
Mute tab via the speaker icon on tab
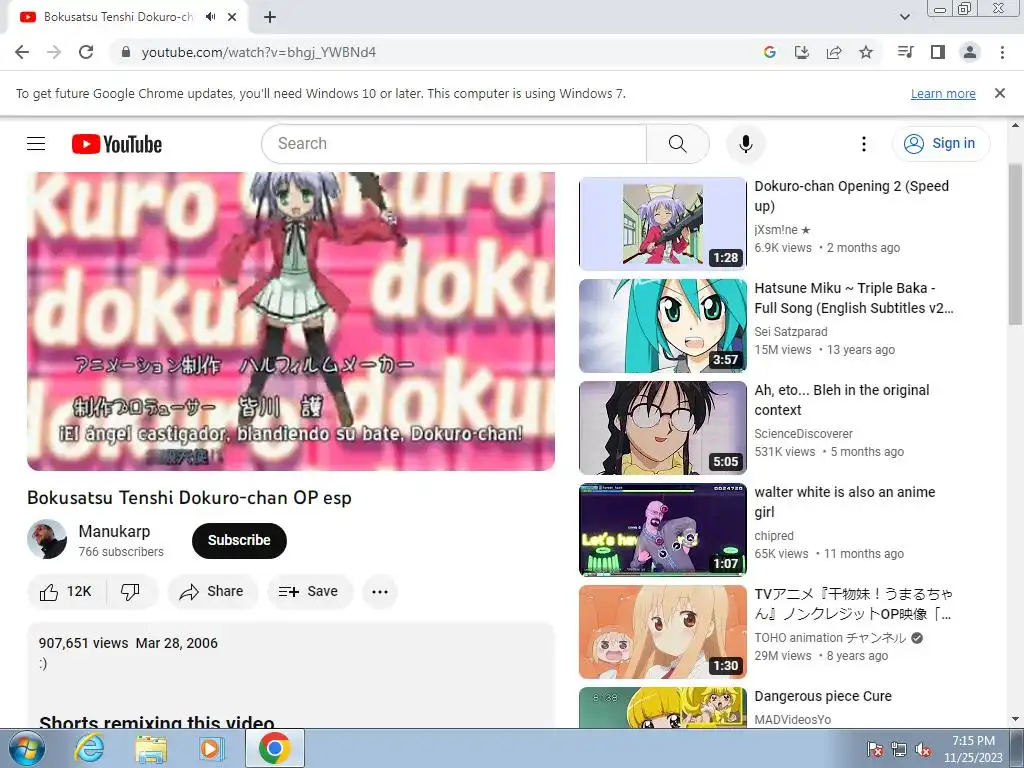[210, 17]
